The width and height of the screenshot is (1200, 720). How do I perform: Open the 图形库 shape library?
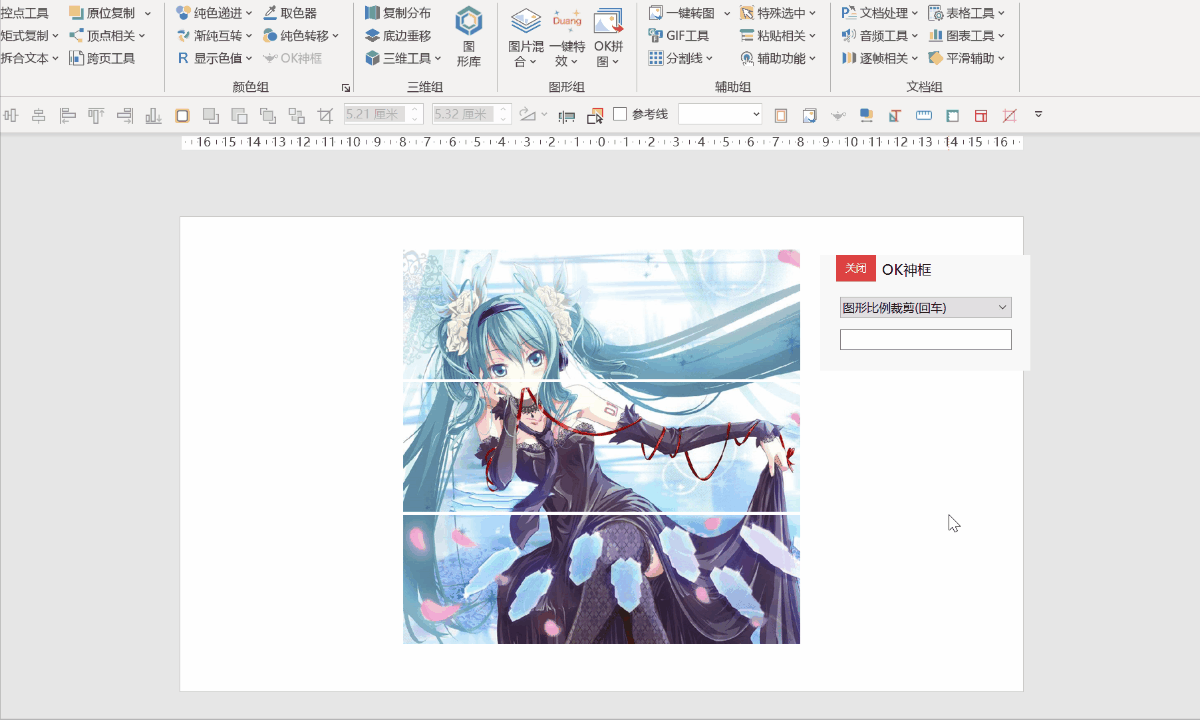[x=469, y=37]
